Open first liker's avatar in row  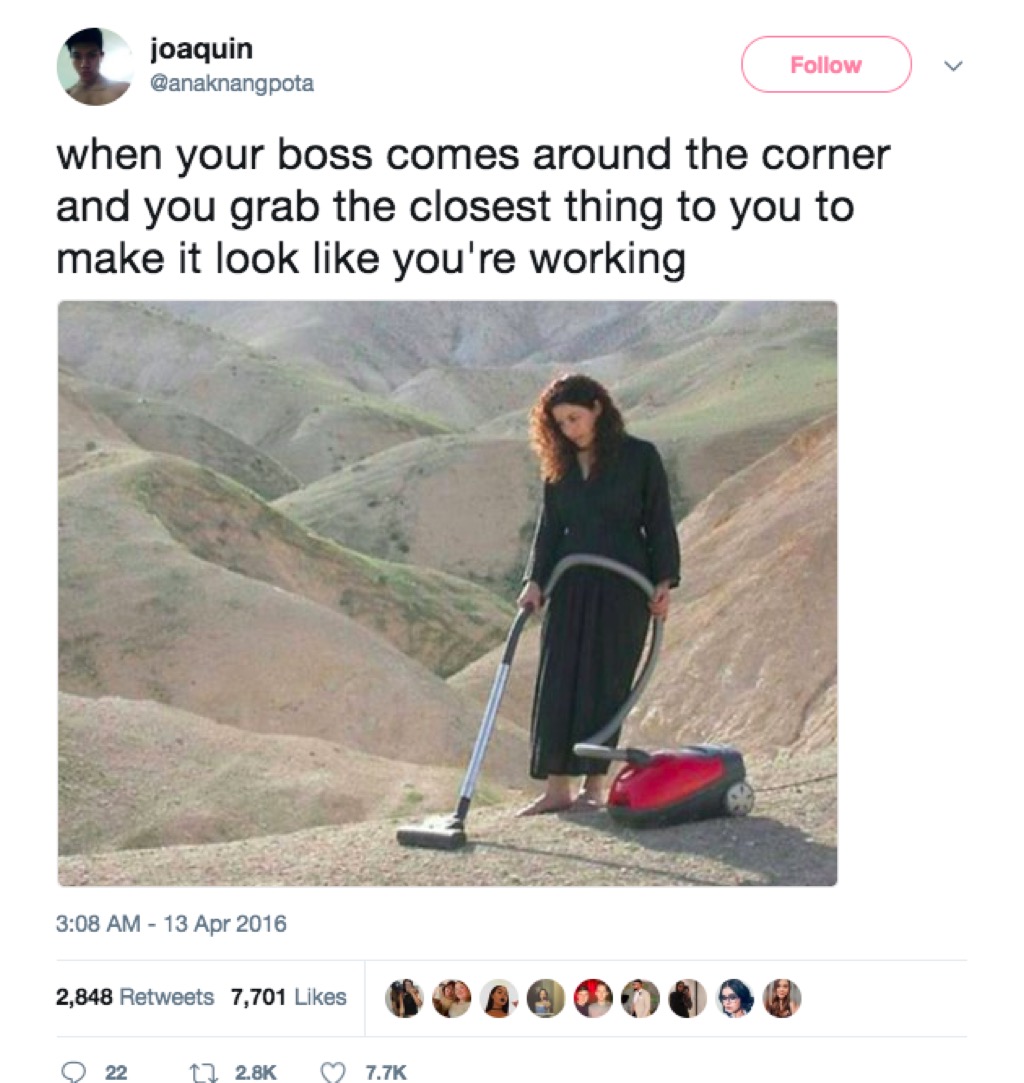[404, 998]
